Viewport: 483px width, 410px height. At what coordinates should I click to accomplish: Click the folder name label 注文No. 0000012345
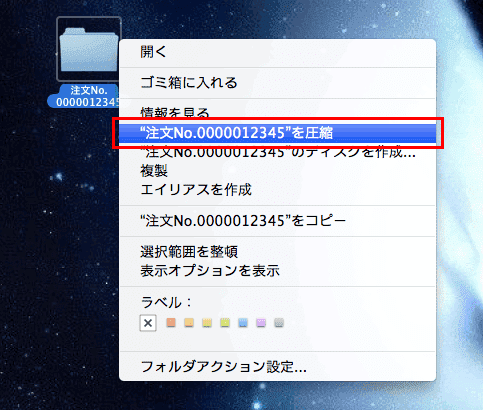tap(85, 96)
